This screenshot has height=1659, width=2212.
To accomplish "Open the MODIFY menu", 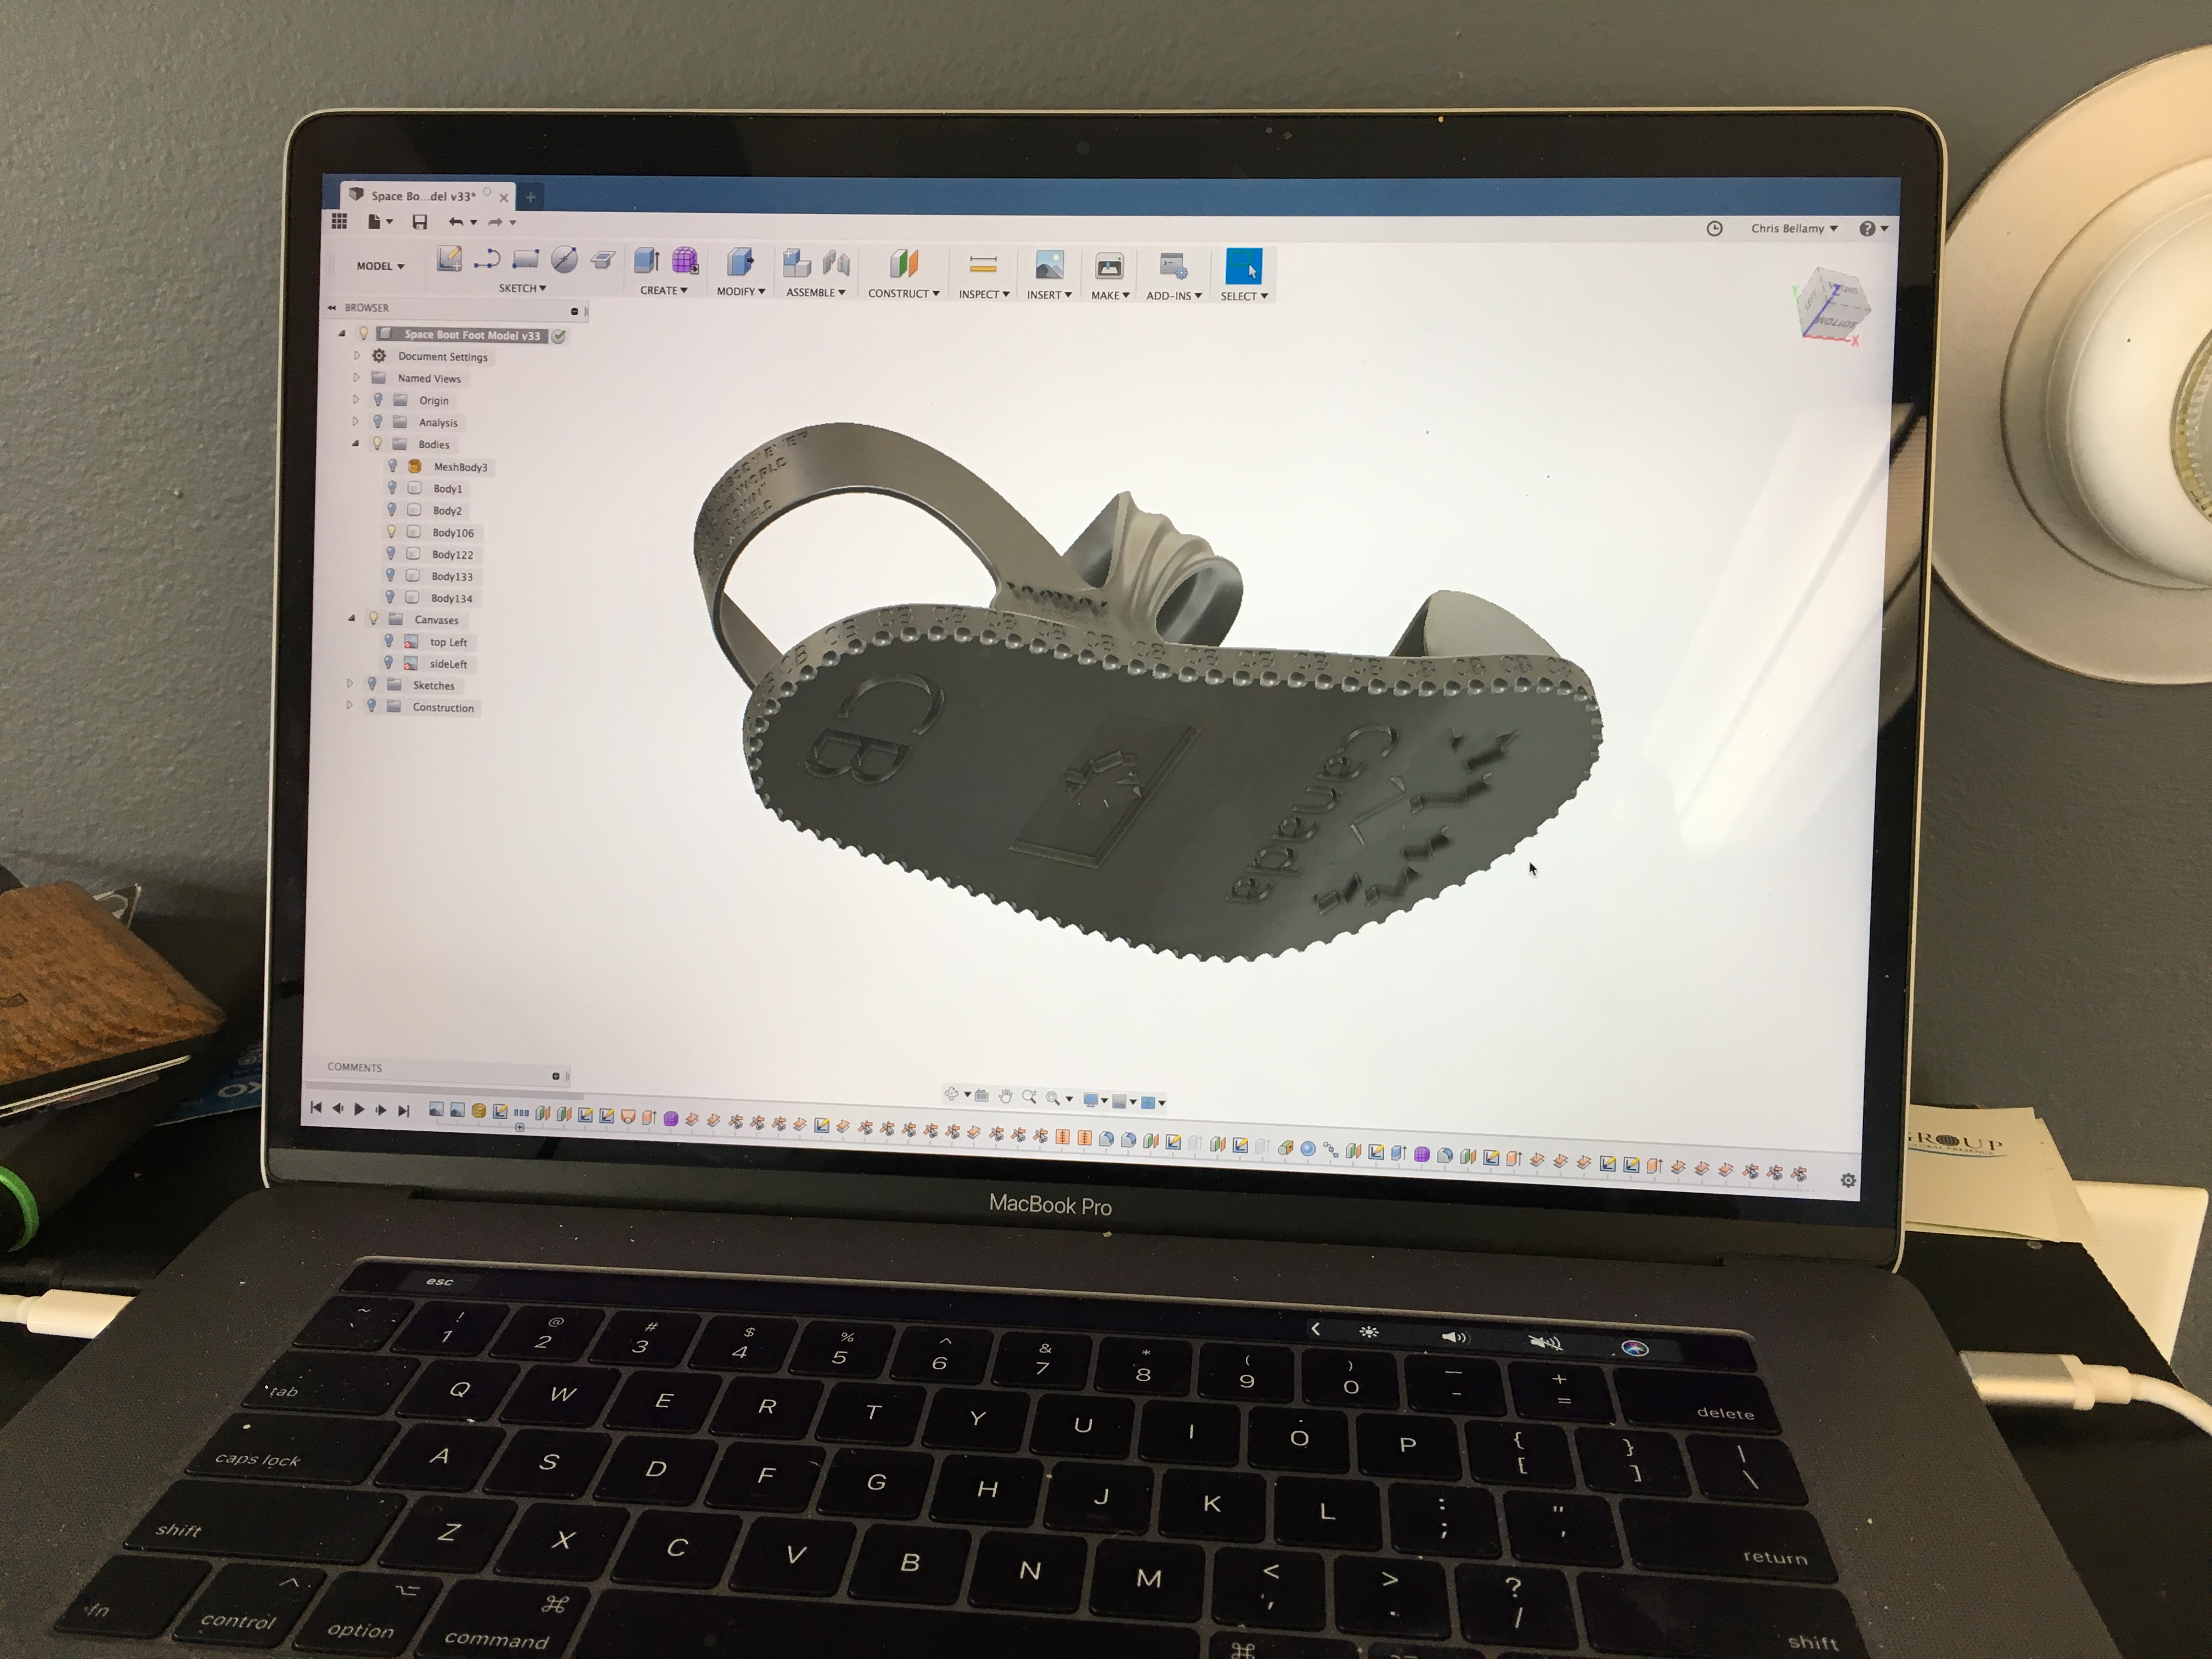I will click(741, 291).
